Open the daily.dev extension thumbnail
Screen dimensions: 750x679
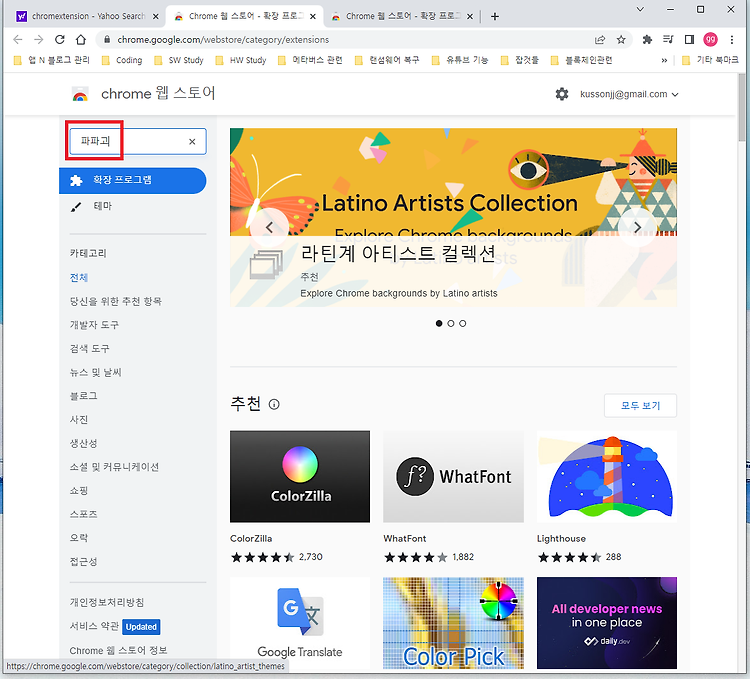[x=607, y=623]
